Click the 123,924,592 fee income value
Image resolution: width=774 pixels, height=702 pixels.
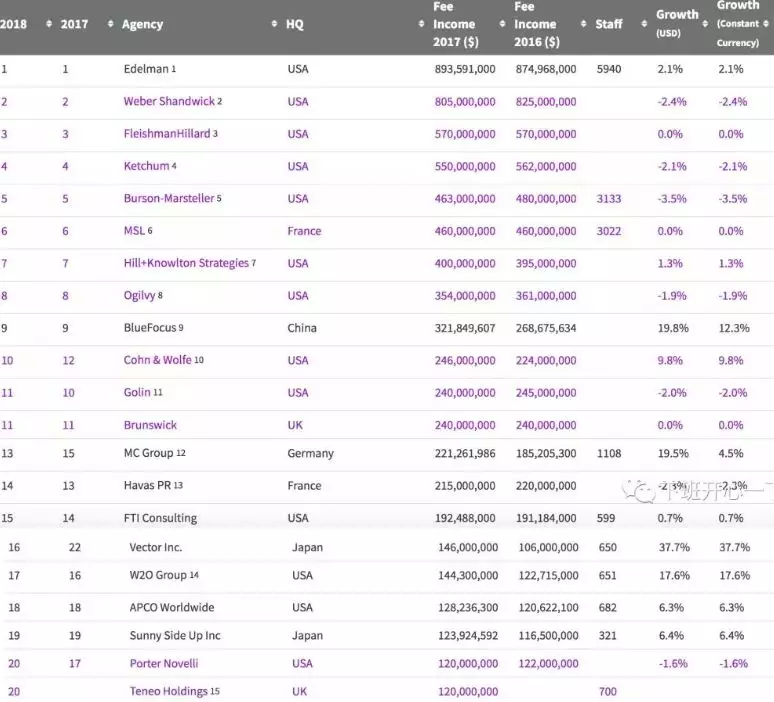point(467,636)
